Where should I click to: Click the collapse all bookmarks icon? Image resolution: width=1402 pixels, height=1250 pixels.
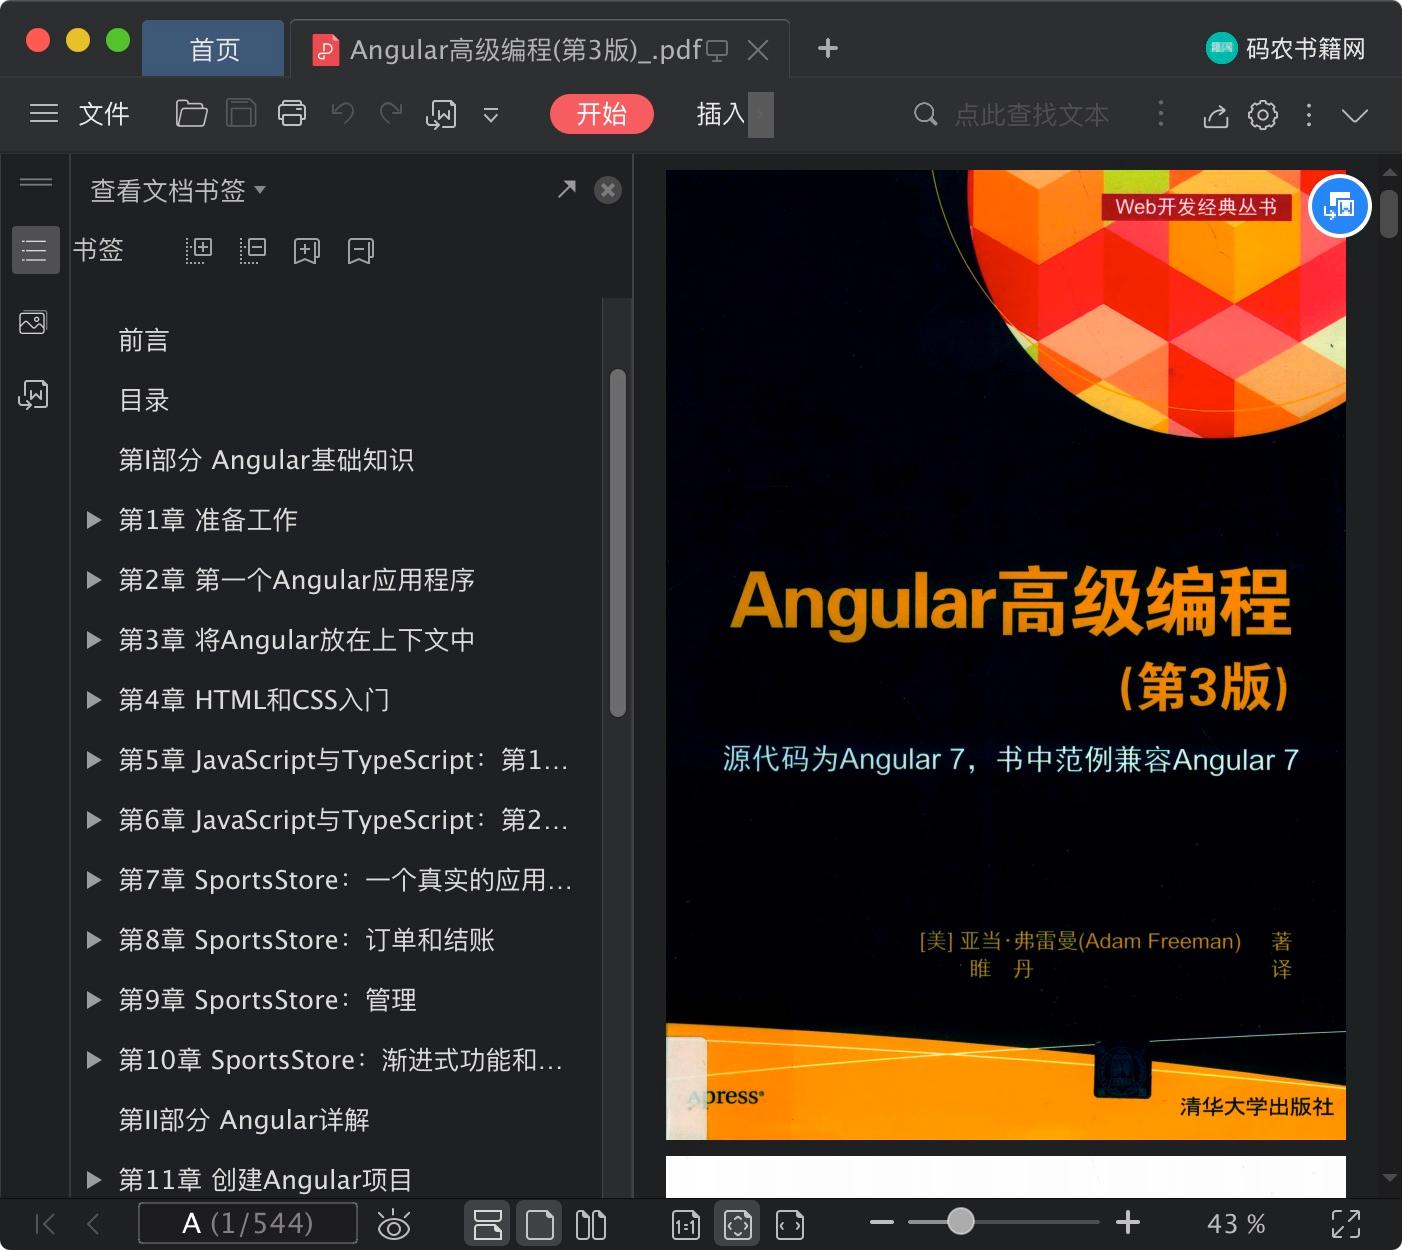point(253,250)
